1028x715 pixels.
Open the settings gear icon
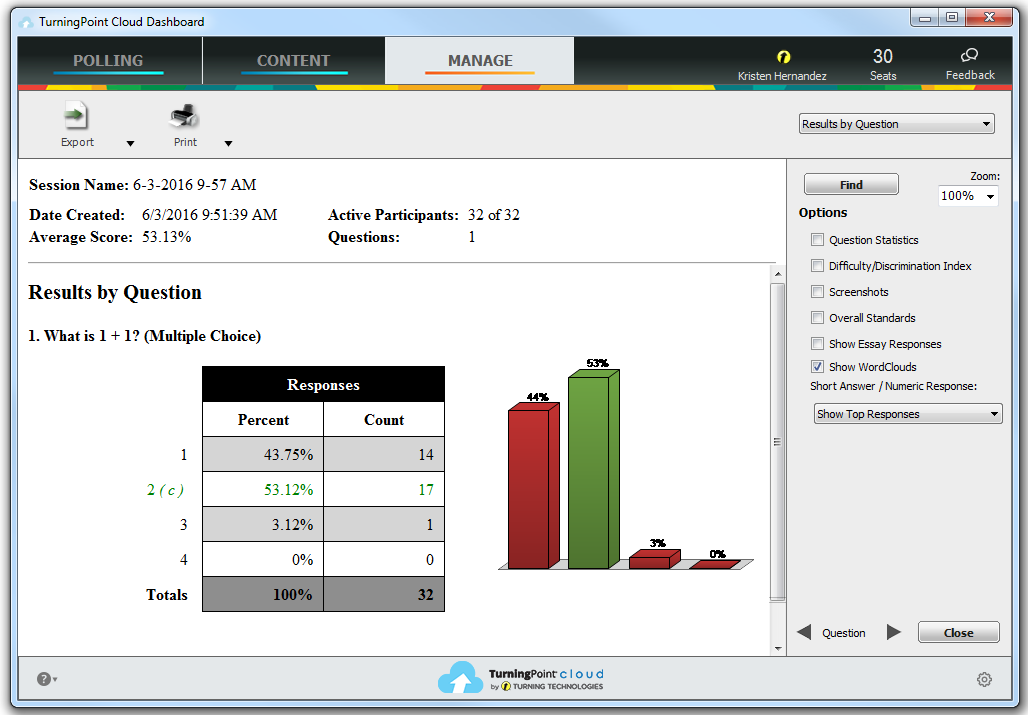coord(984,680)
